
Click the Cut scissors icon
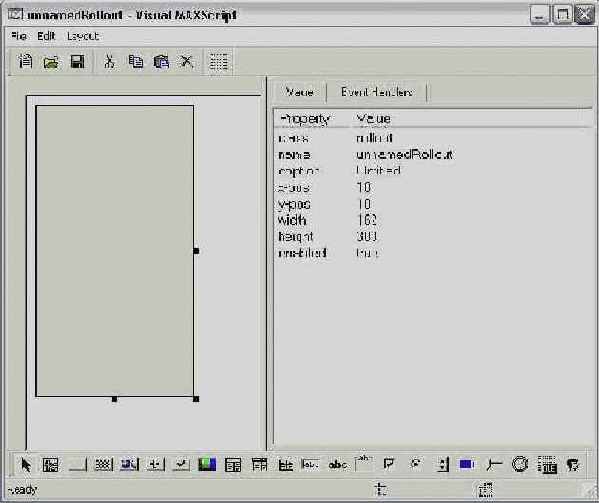pos(110,61)
